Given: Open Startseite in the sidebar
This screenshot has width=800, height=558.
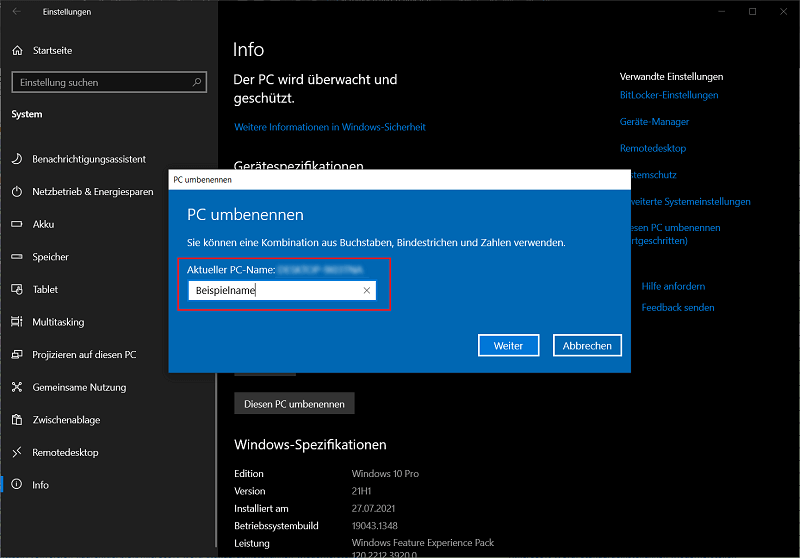Looking at the screenshot, I should [x=53, y=50].
